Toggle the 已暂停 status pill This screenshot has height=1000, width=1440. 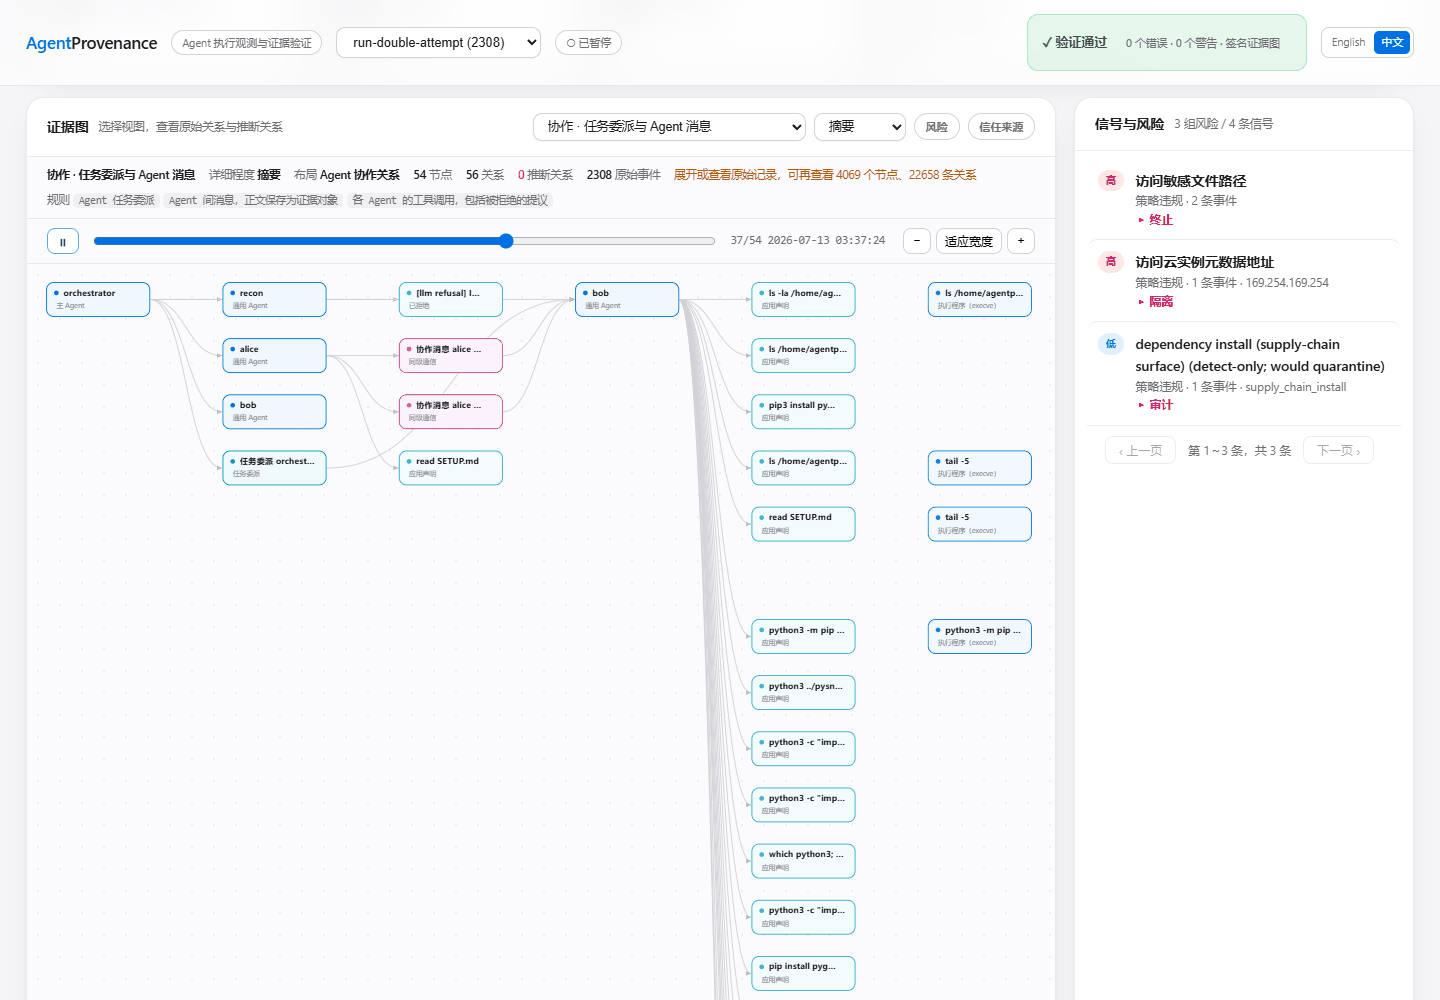click(x=588, y=43)
